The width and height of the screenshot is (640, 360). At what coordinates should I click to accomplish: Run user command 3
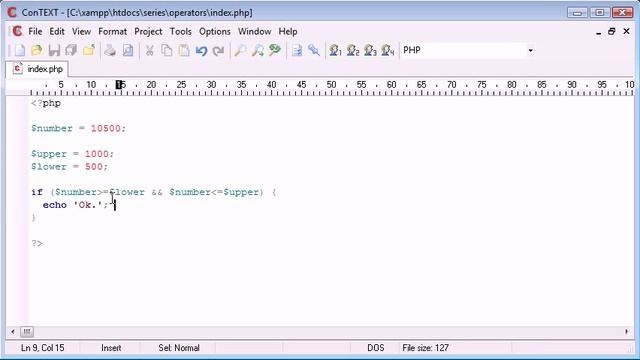[x=370, y=51]
